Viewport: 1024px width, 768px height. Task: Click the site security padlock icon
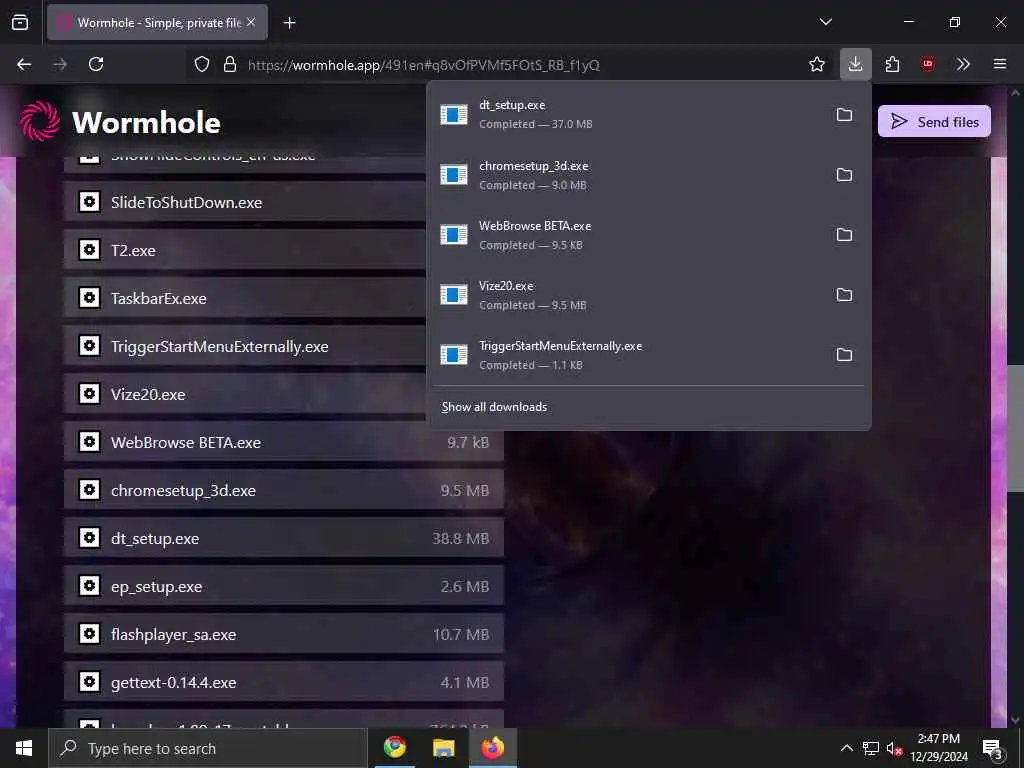coord(230,64)
